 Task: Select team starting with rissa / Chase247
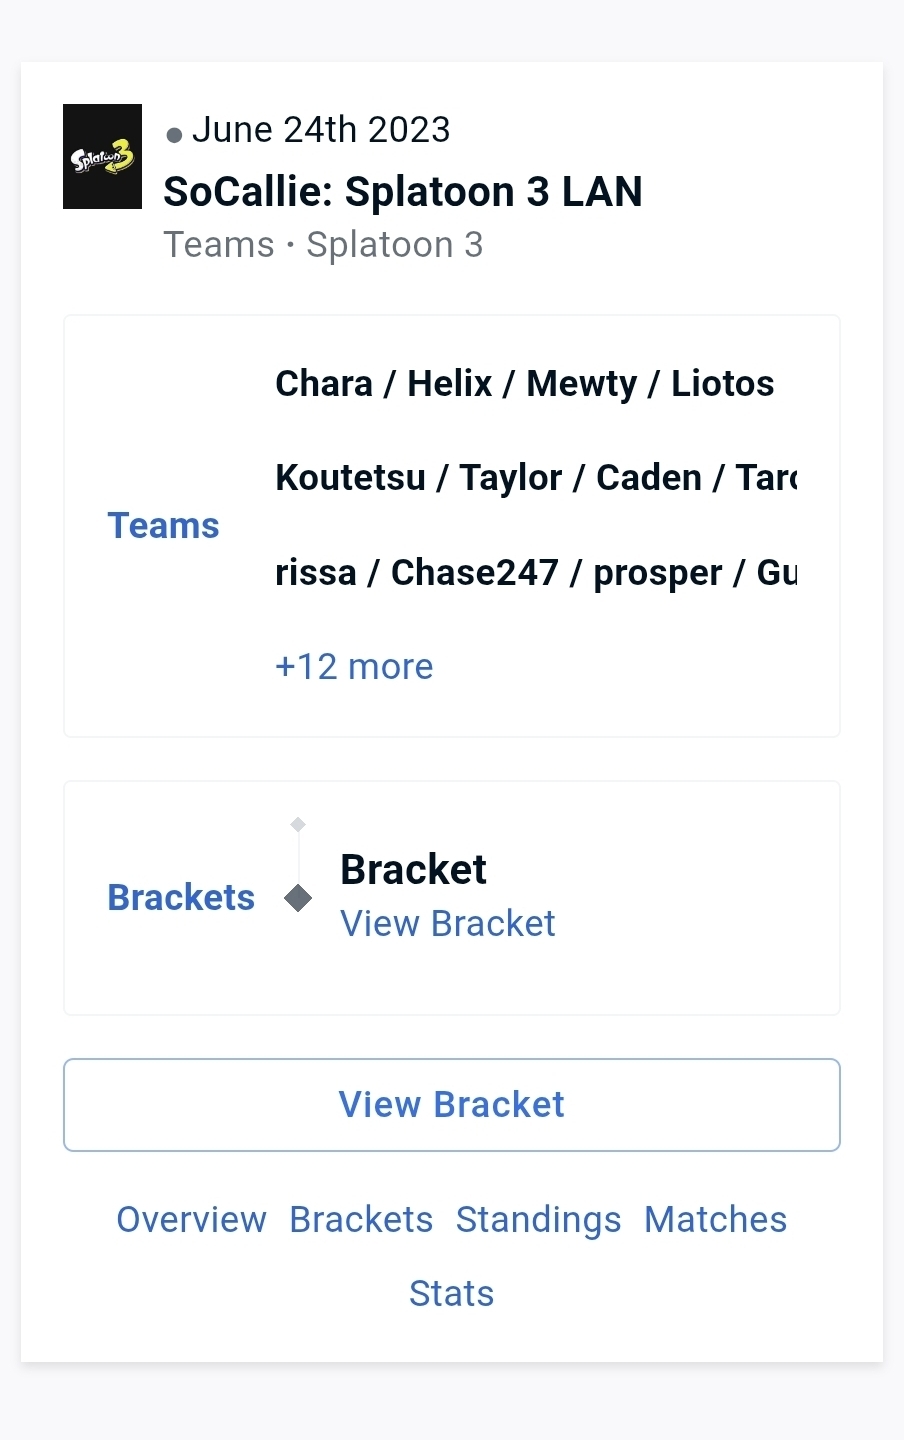[x=535, y=573]
